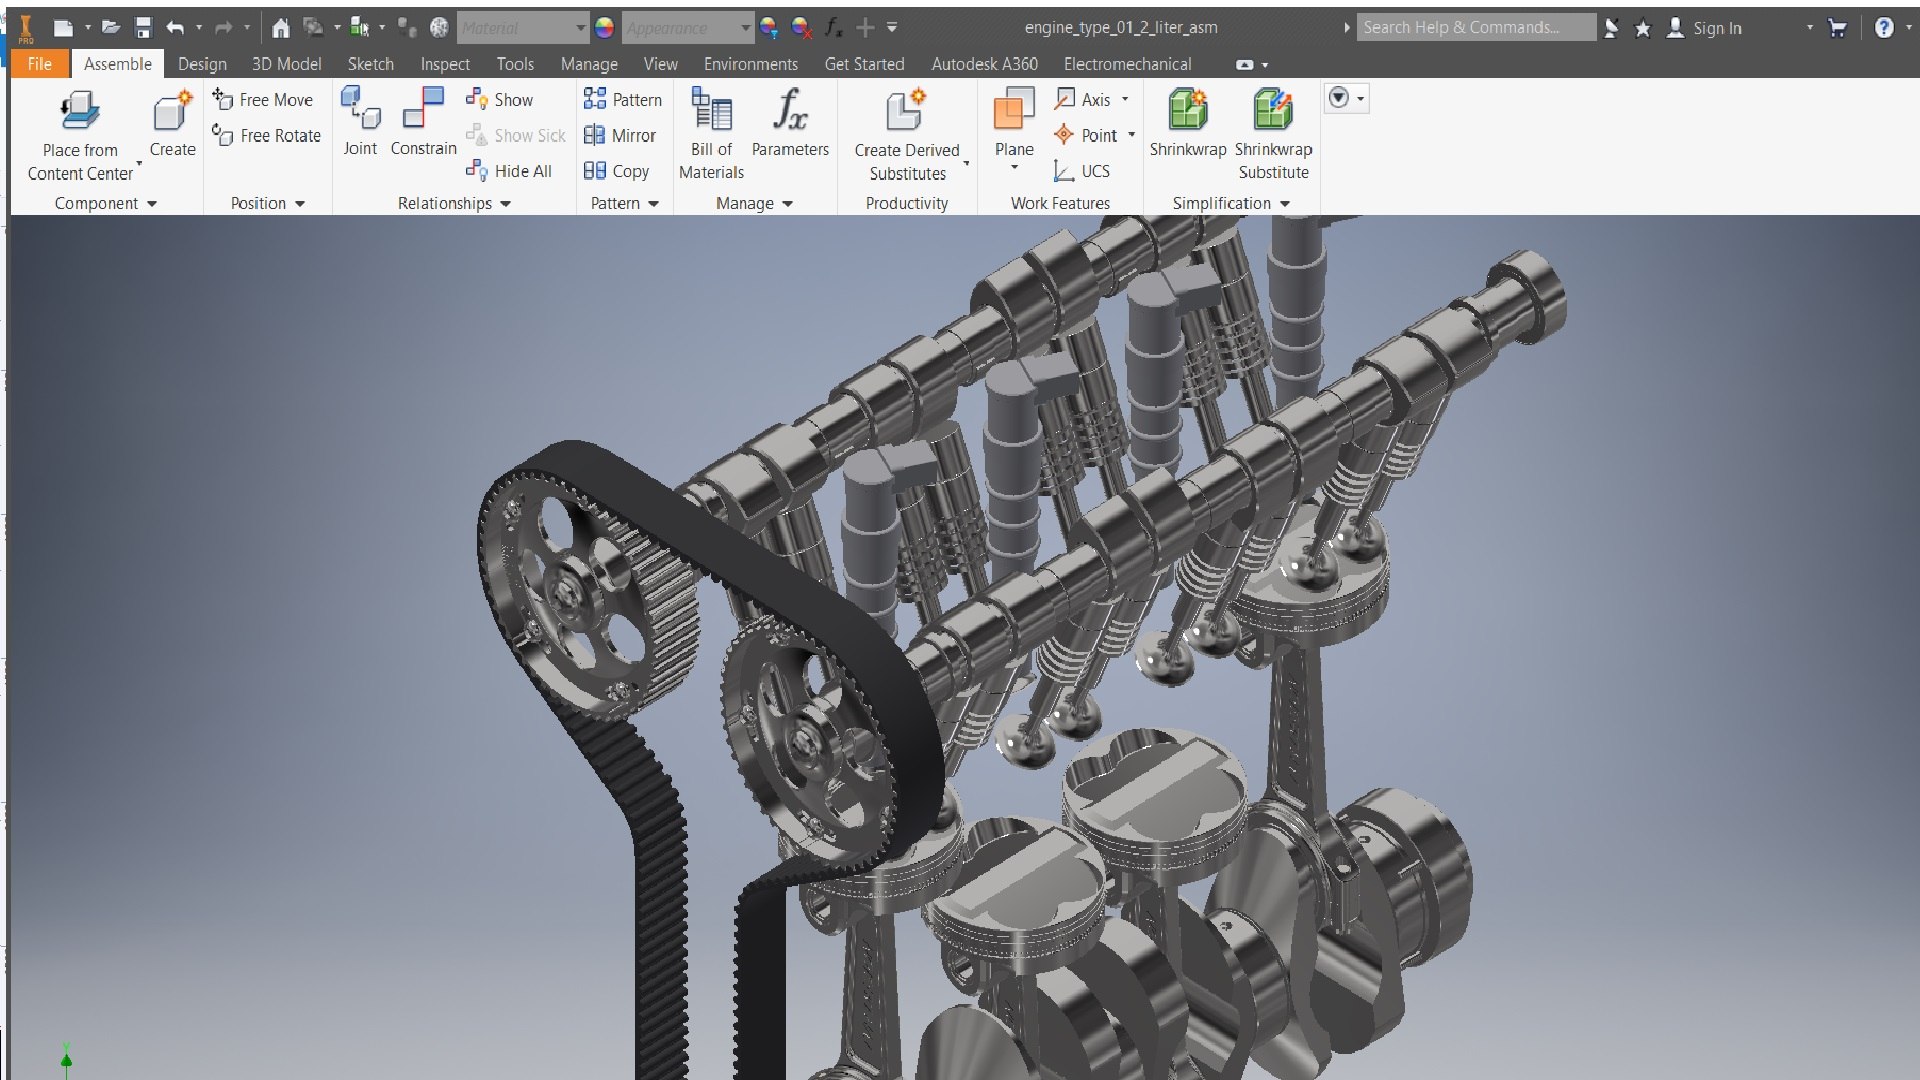Click the Mirror component tool
This screenshot has width=1920, height=1080.
pos(620,136)
